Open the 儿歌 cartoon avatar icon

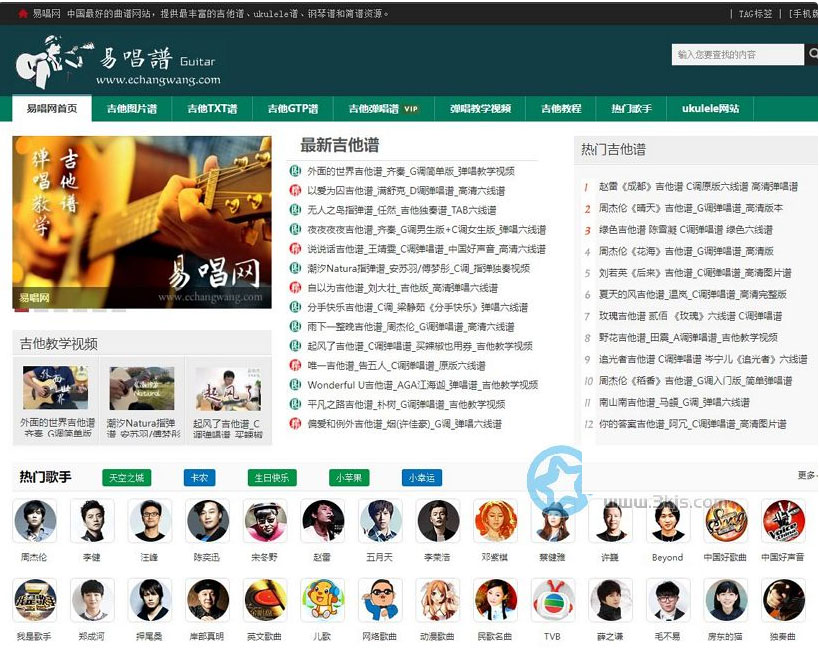[321, 600]
